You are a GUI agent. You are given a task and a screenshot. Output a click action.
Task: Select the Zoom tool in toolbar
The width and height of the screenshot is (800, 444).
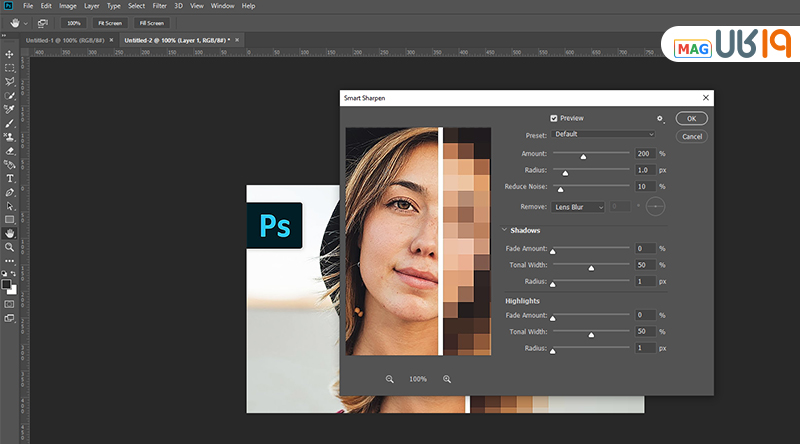click(10, 246)
